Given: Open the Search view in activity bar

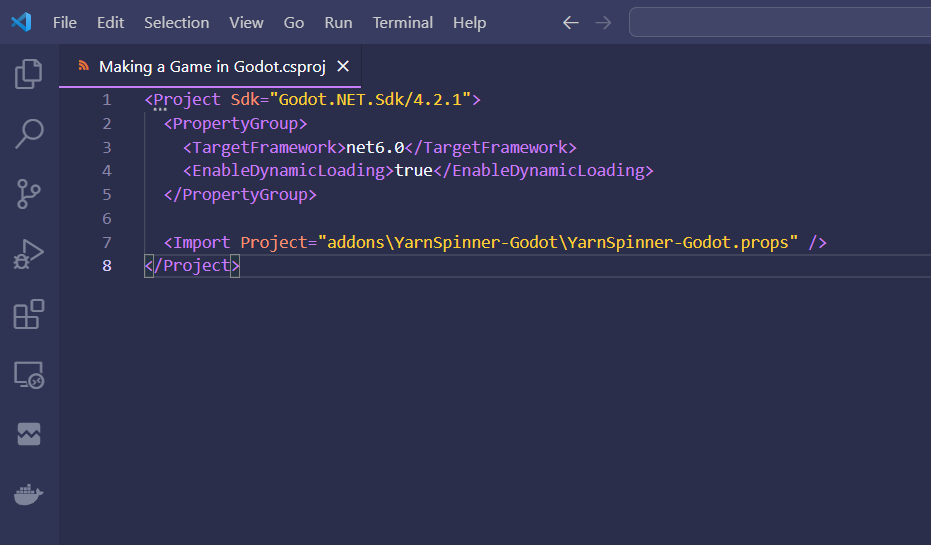Looking at the screenshot, I should pos(29,133).
